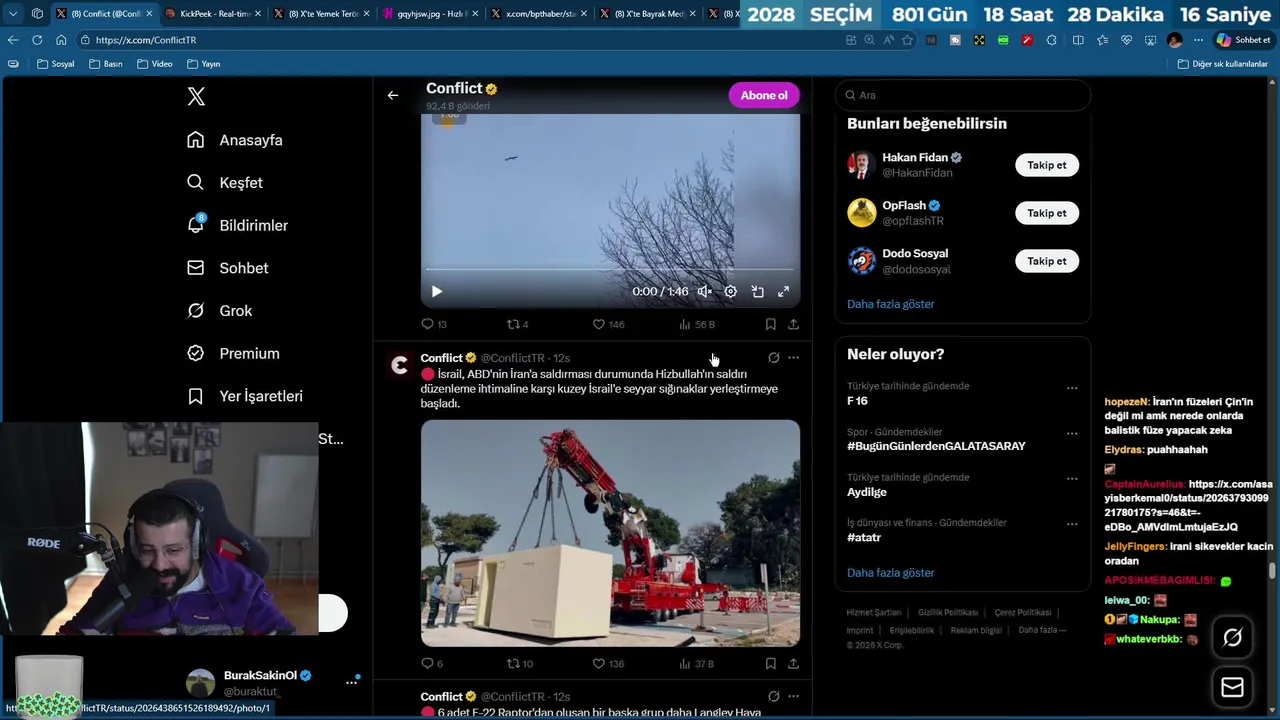Open Diğer sık kullanılanlar folder
This screenshot has height=720, width=1280.
click(x=1222, y=64)
